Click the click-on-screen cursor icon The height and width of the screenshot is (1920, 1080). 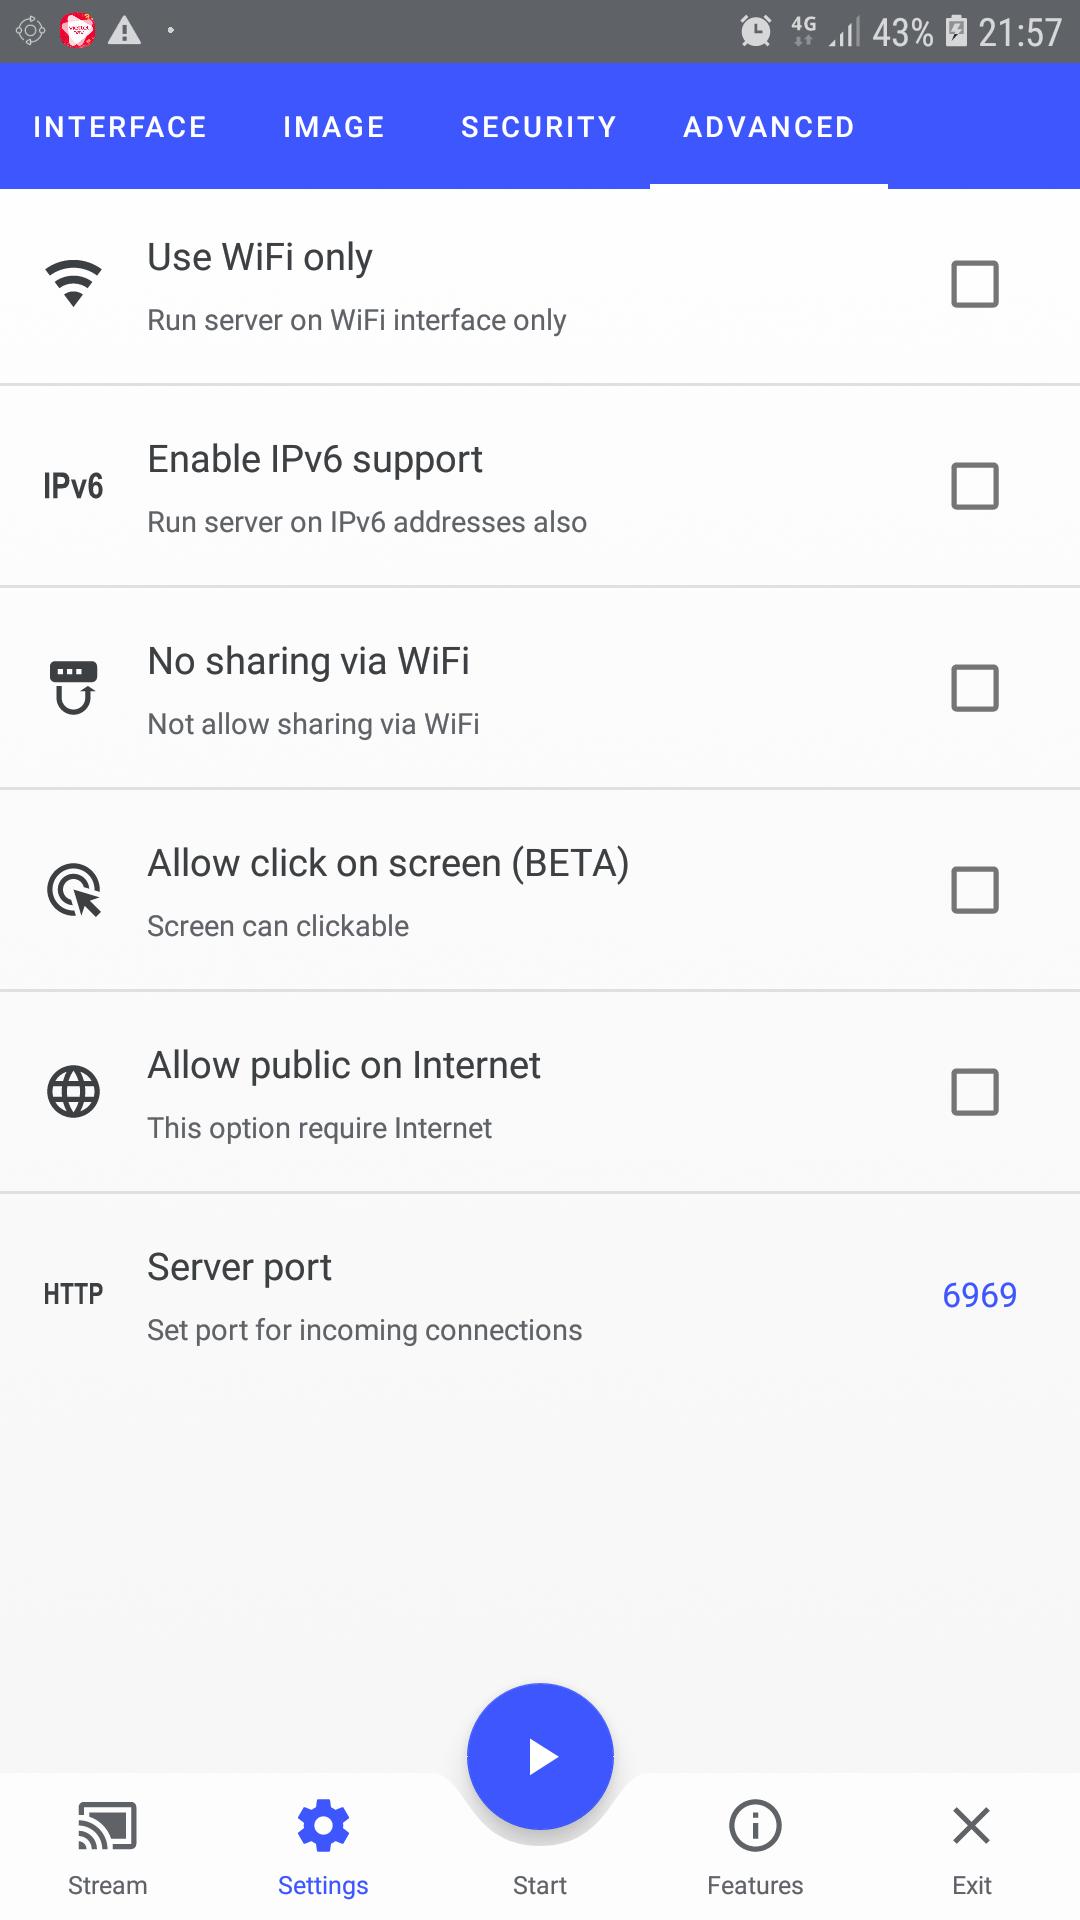coord(73,890)
